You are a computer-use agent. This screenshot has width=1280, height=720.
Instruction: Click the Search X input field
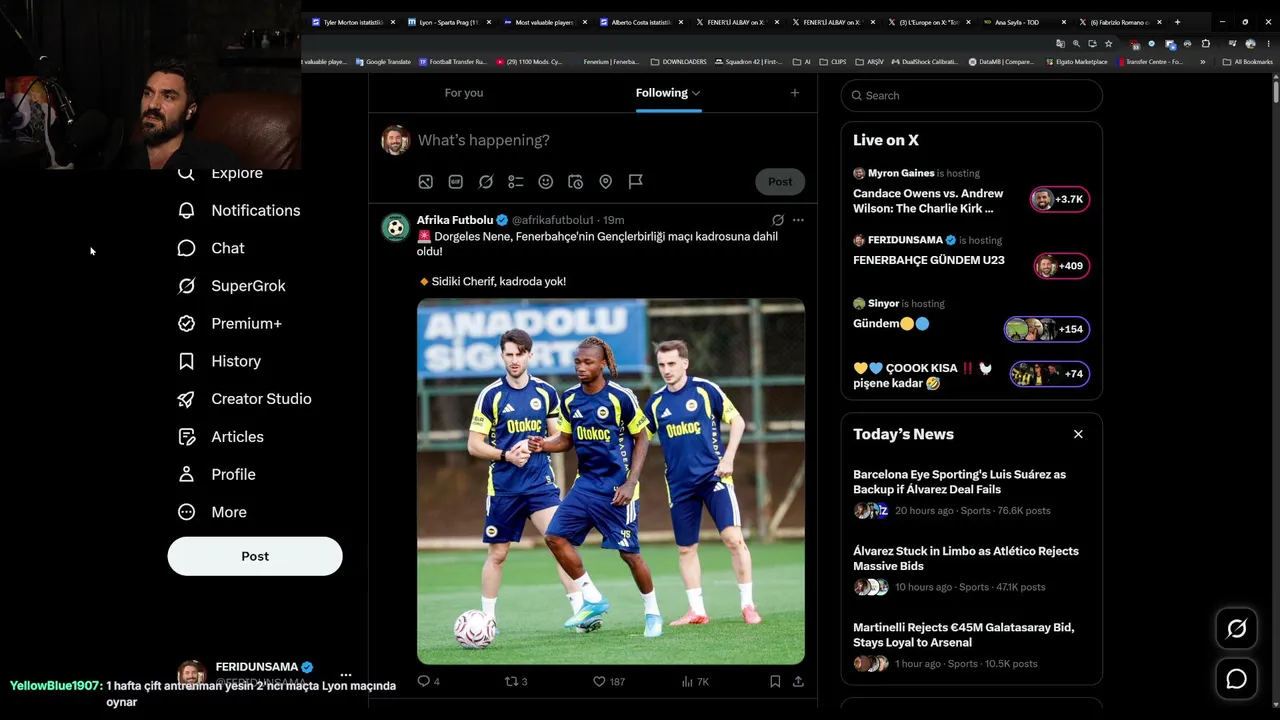click(972, 96)
